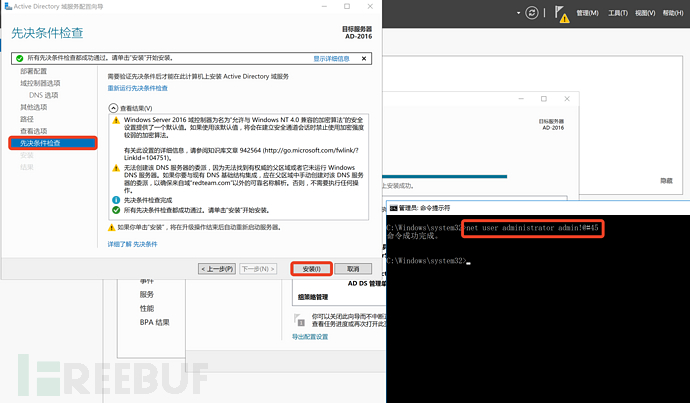Open the 详细了解 先决条件 link
This screenshot has height=403, width=690.
point(132,244)
